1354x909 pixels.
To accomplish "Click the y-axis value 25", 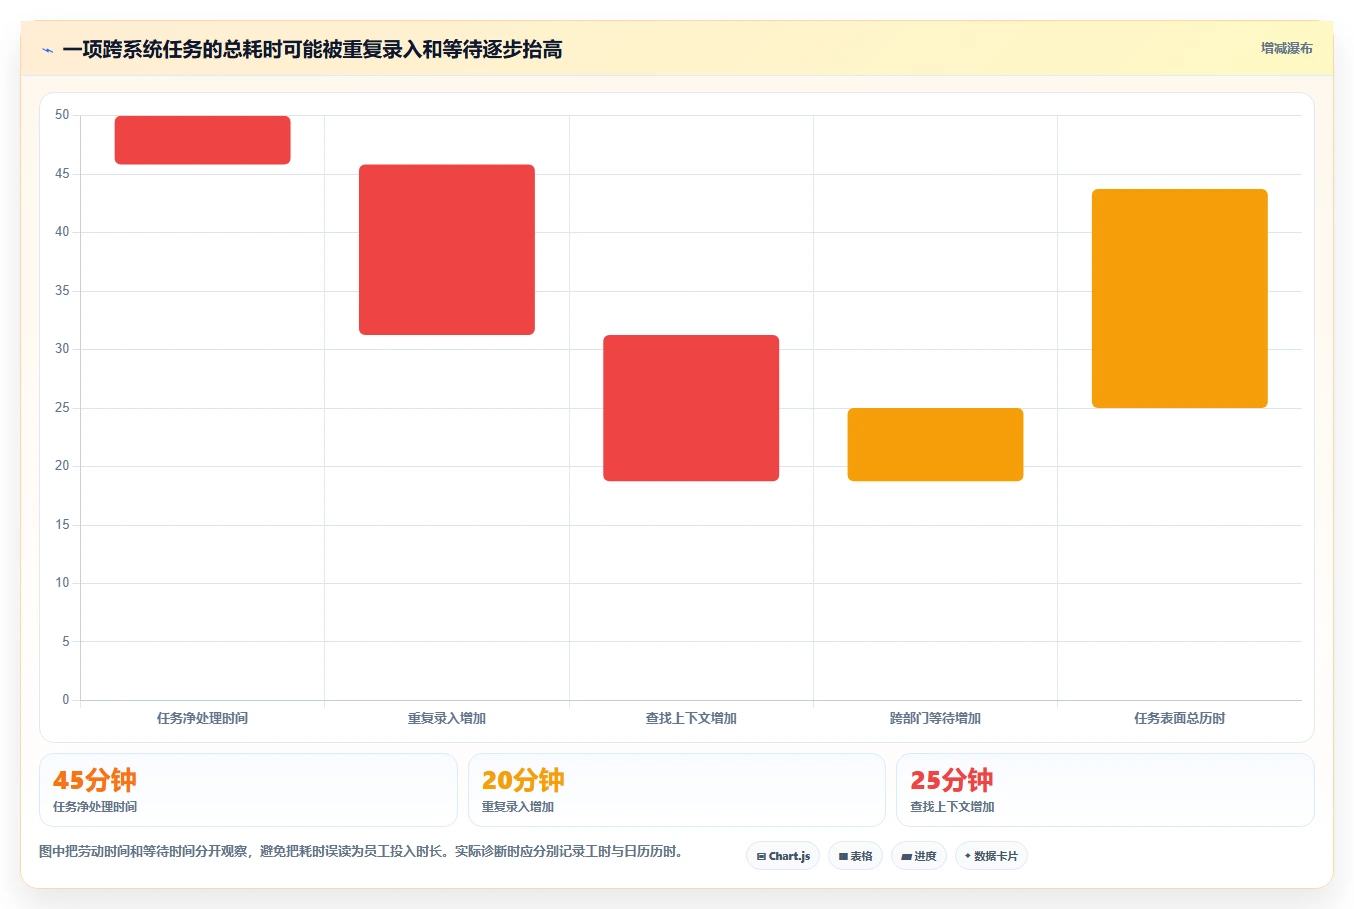I will [62, 408].
